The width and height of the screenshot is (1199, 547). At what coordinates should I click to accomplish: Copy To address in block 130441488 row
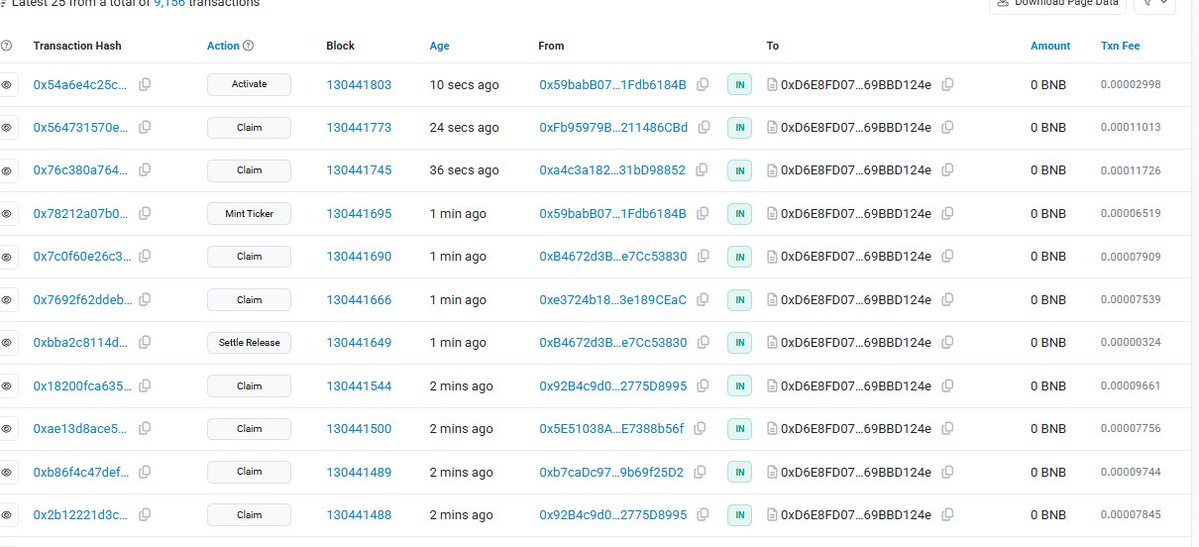pos(947,514)
